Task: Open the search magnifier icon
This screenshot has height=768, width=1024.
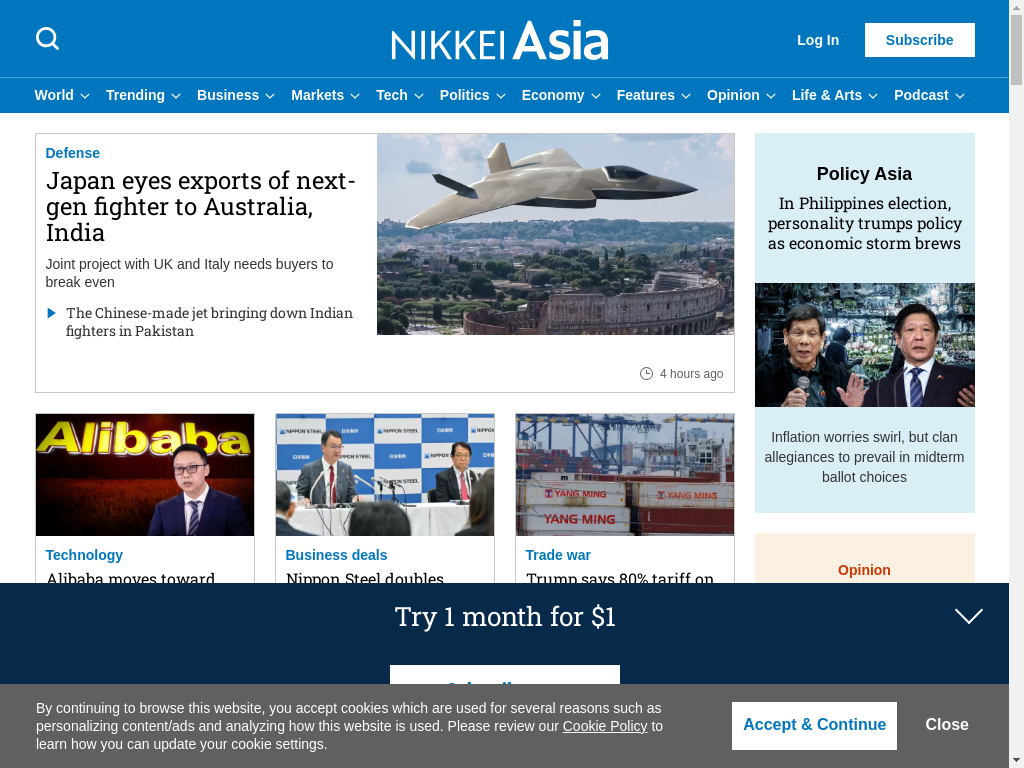Action: pos(47,39)
